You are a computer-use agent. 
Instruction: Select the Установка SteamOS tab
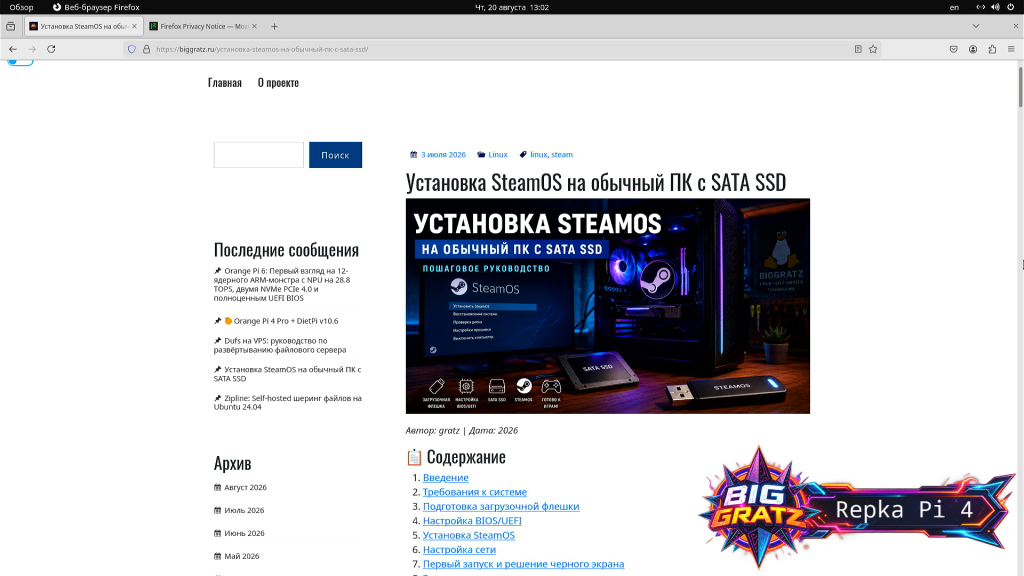point(84,26)
